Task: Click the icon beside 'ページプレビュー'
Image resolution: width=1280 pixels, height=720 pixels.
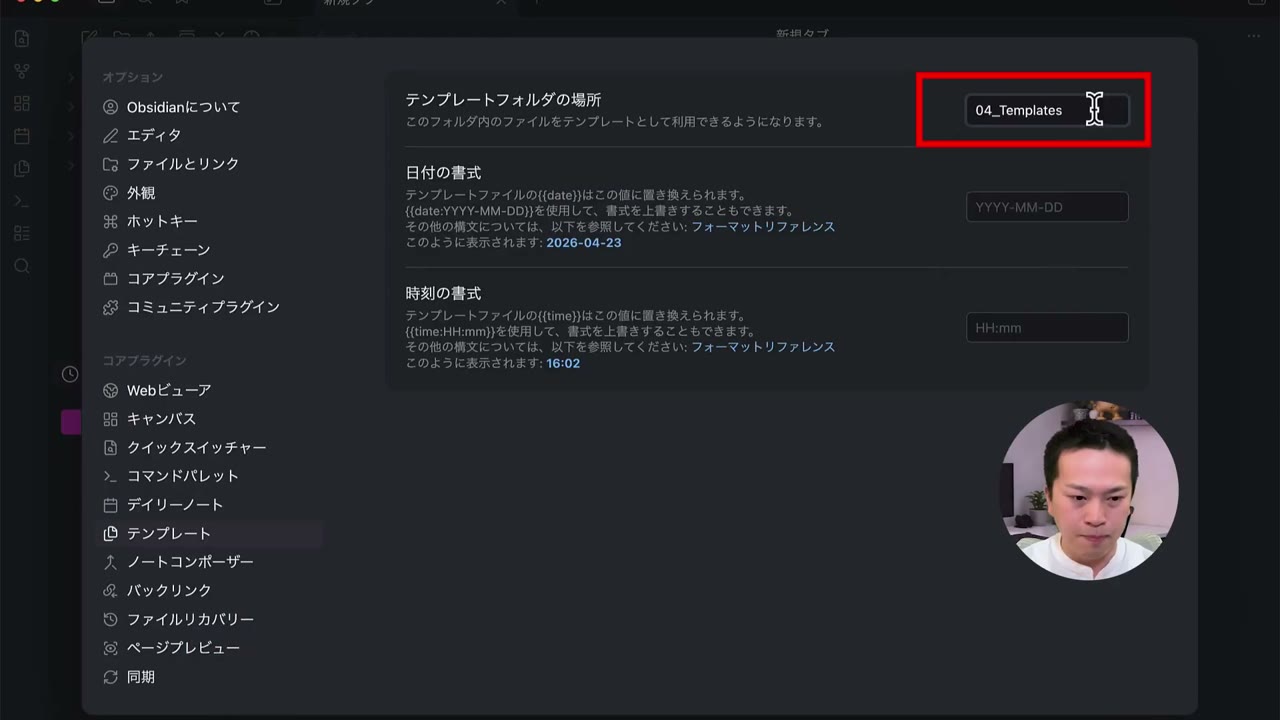Action: click(111, 648)
